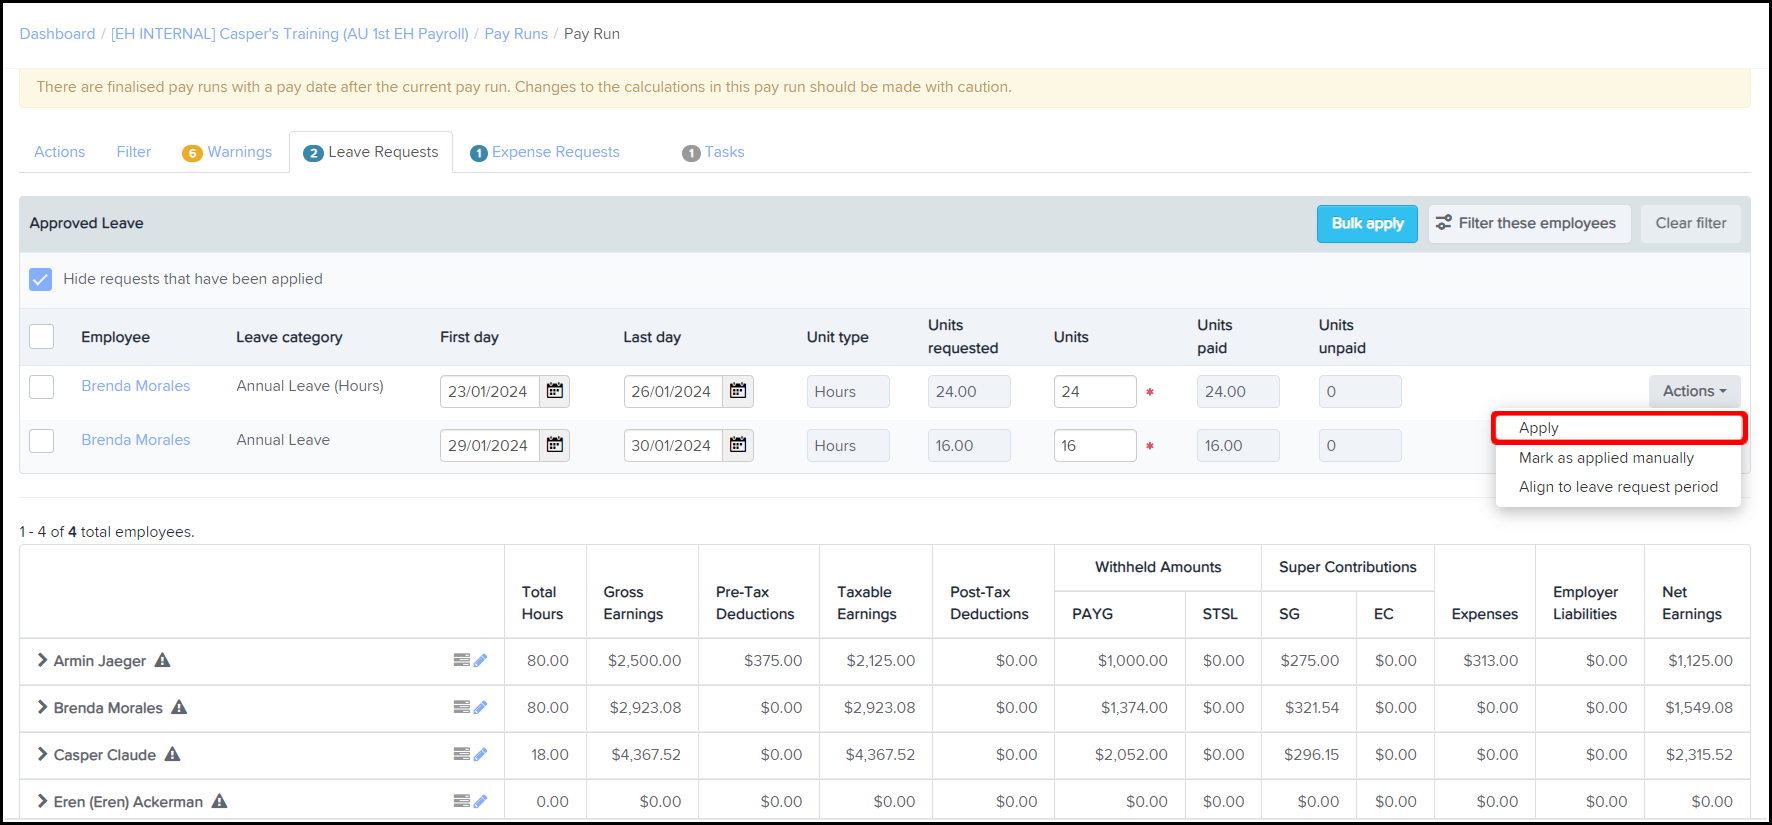
Task: Click the edit pencil icon for Casper Claude
Action: [x=480, y=754]
